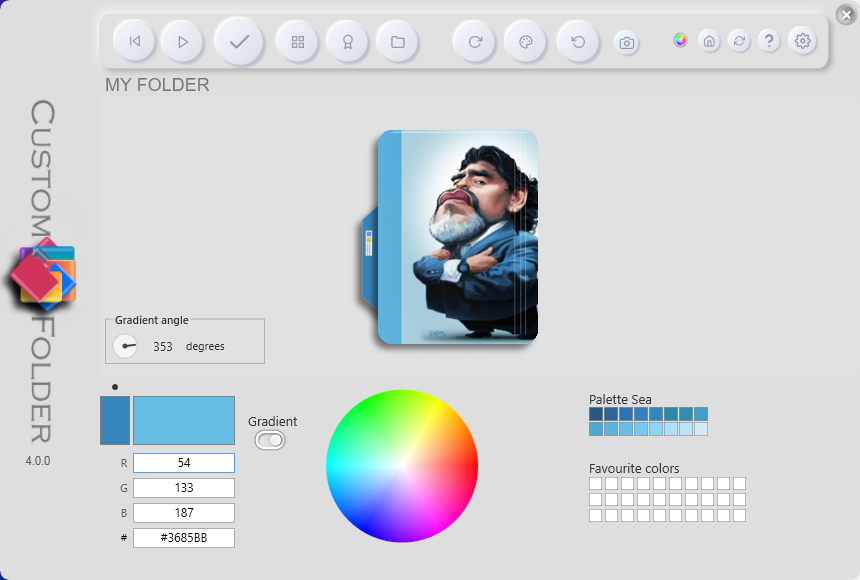The height and width of the screenshot is (580, 860).
Task: Click the small rainbow color wheel icon
Action: click(680, 40)
